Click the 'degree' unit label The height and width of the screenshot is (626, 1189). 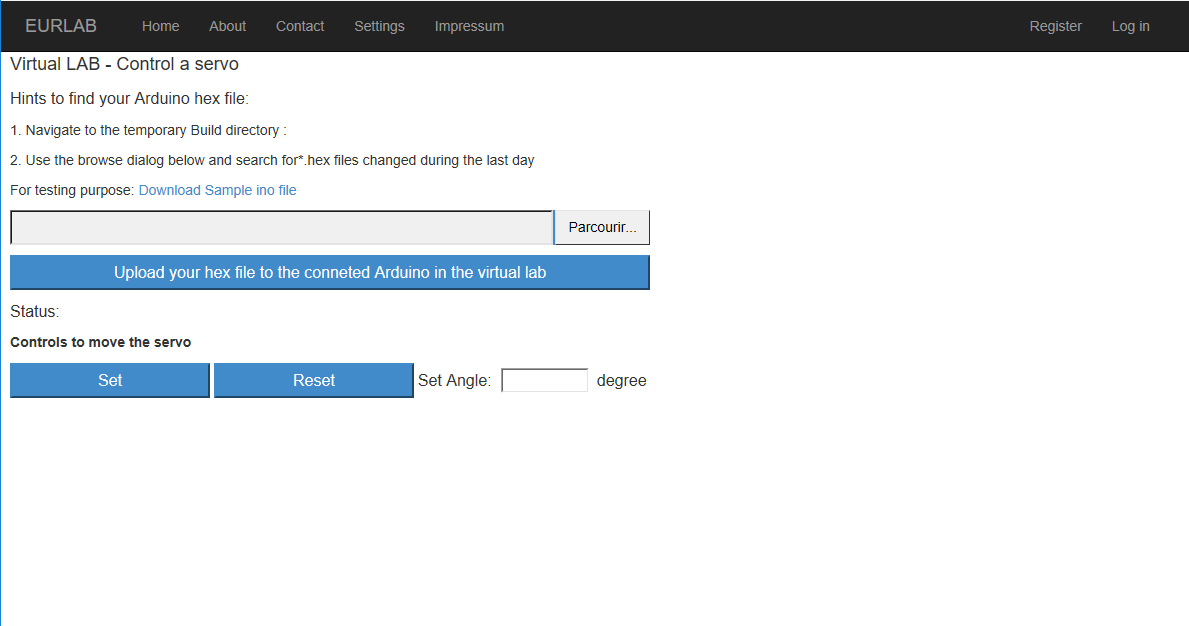(x=621, y=381)
